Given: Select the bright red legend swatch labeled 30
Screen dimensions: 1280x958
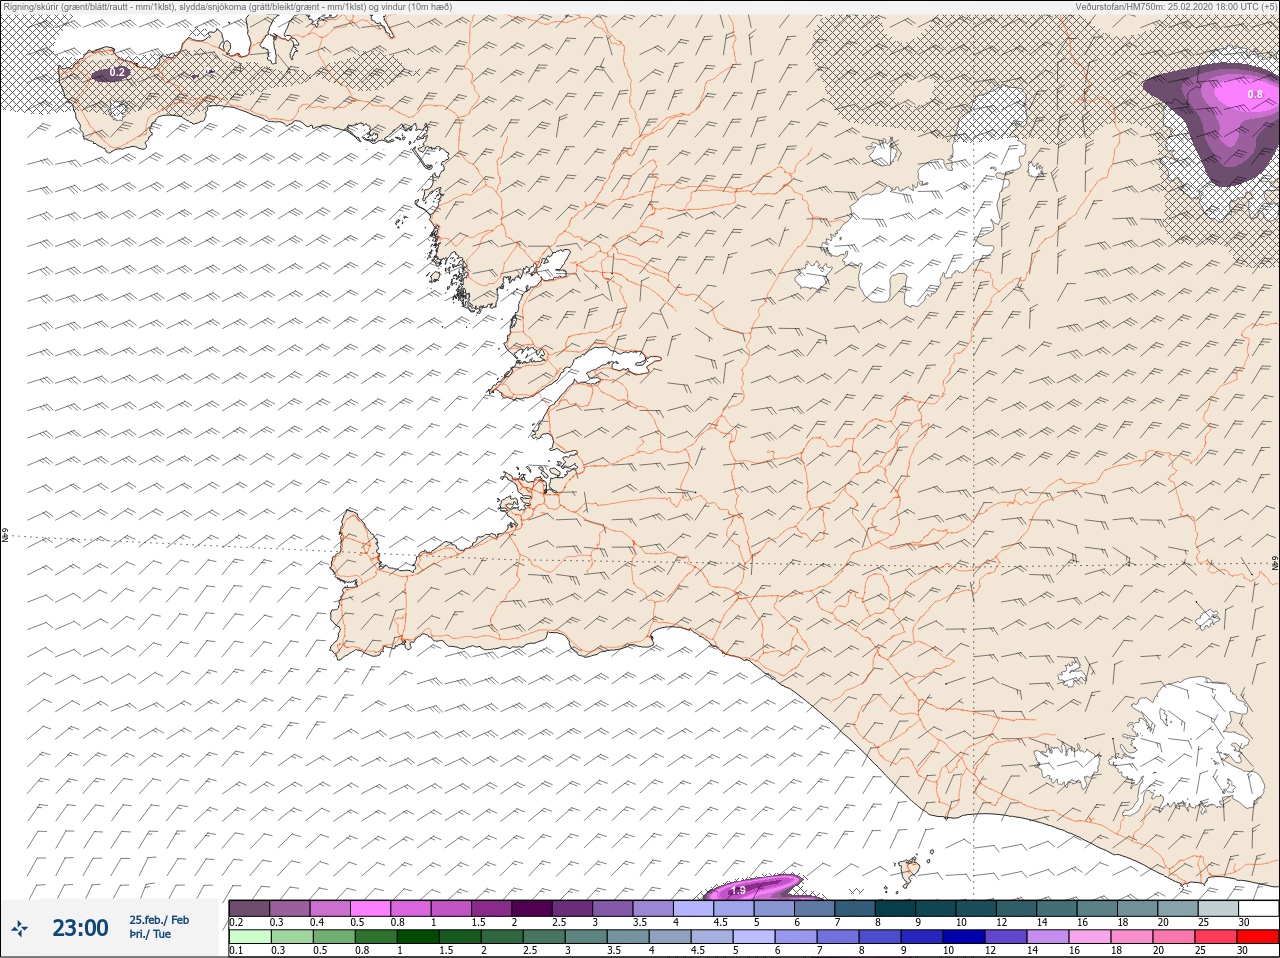Looking at the screenshot, I should click(x=1259, y=937).
